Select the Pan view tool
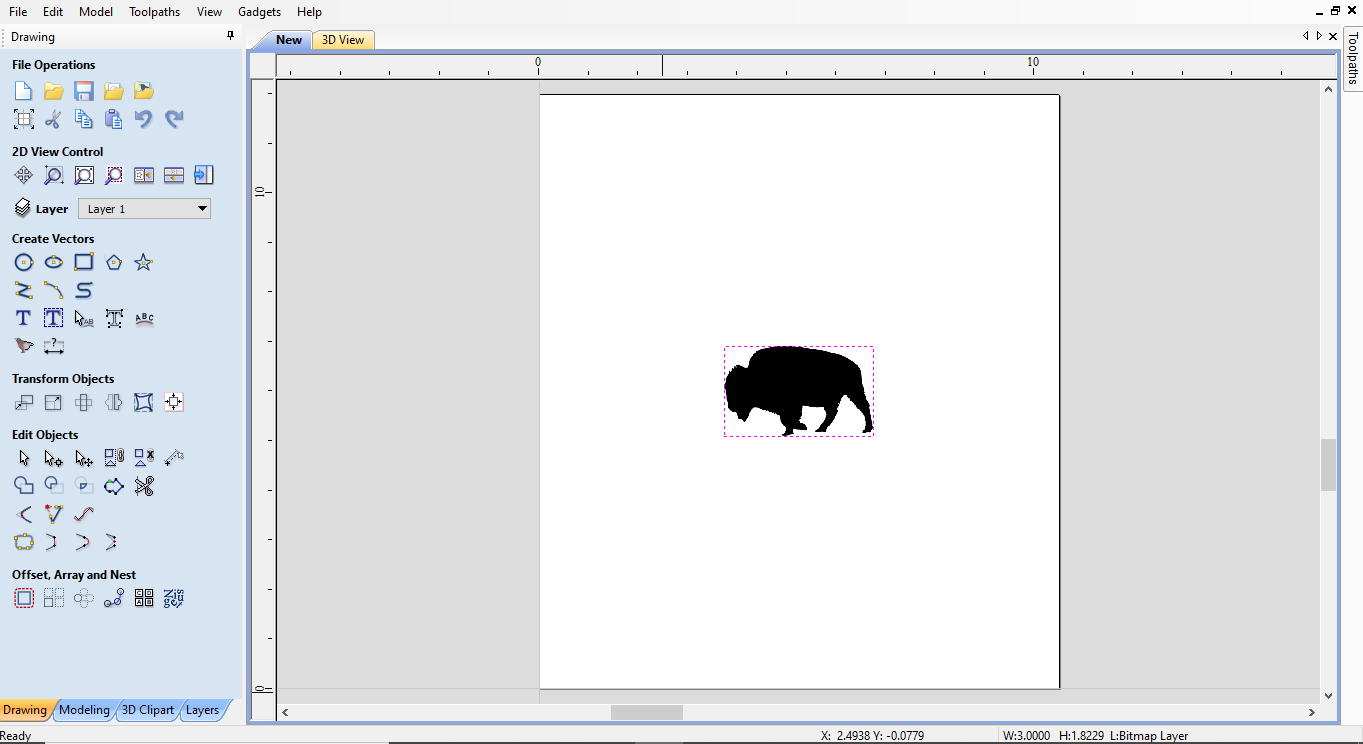The height and width of the screenshot is (744, 1363). point(23,175)
